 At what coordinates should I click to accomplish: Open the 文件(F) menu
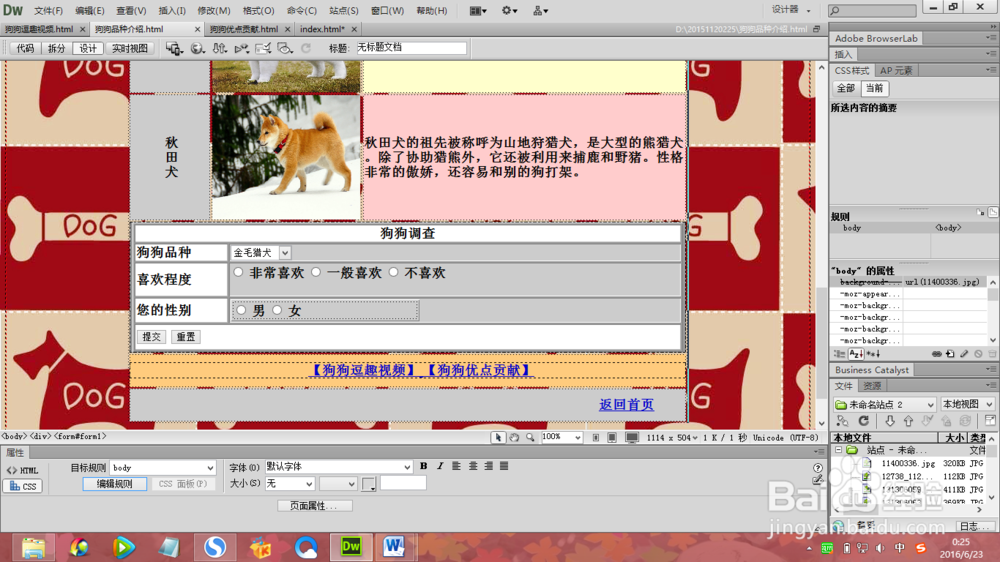[x=48, y=11]
